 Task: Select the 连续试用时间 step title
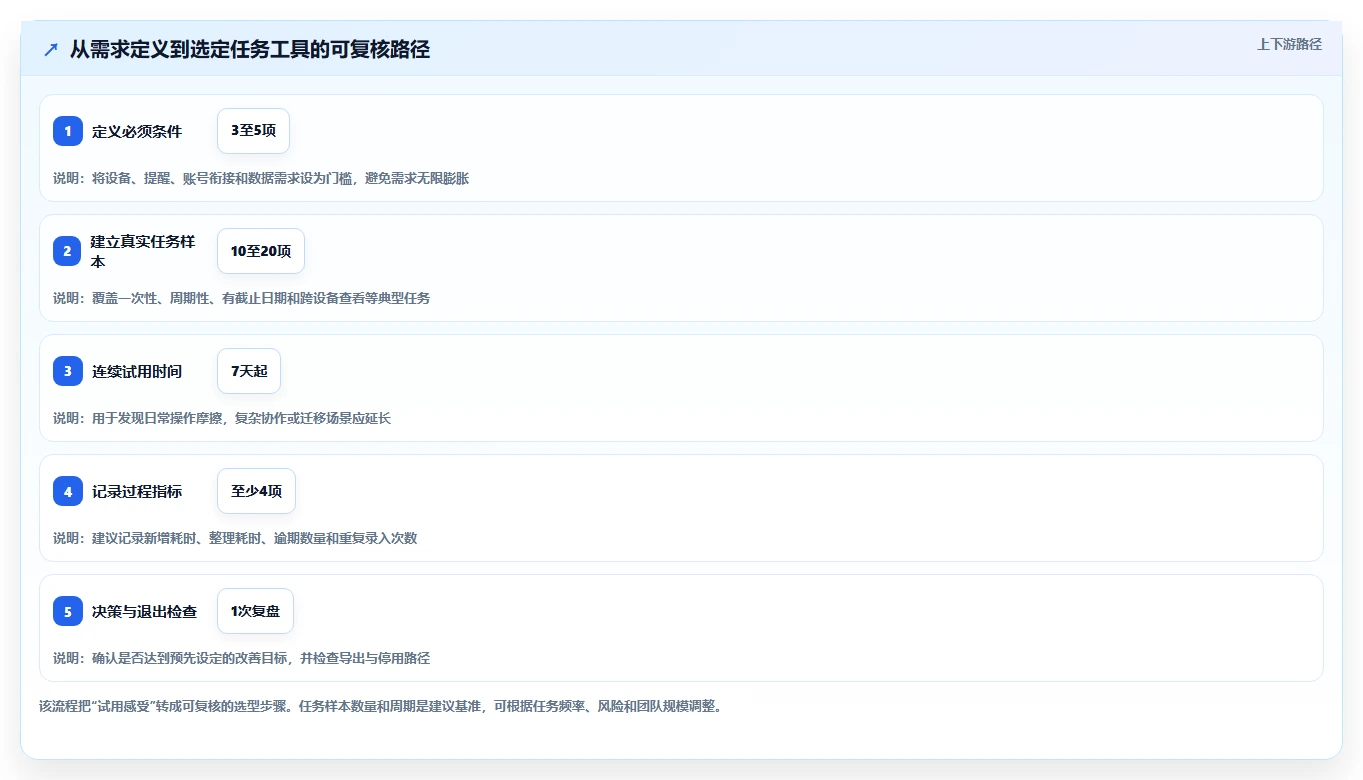[137, 371]
